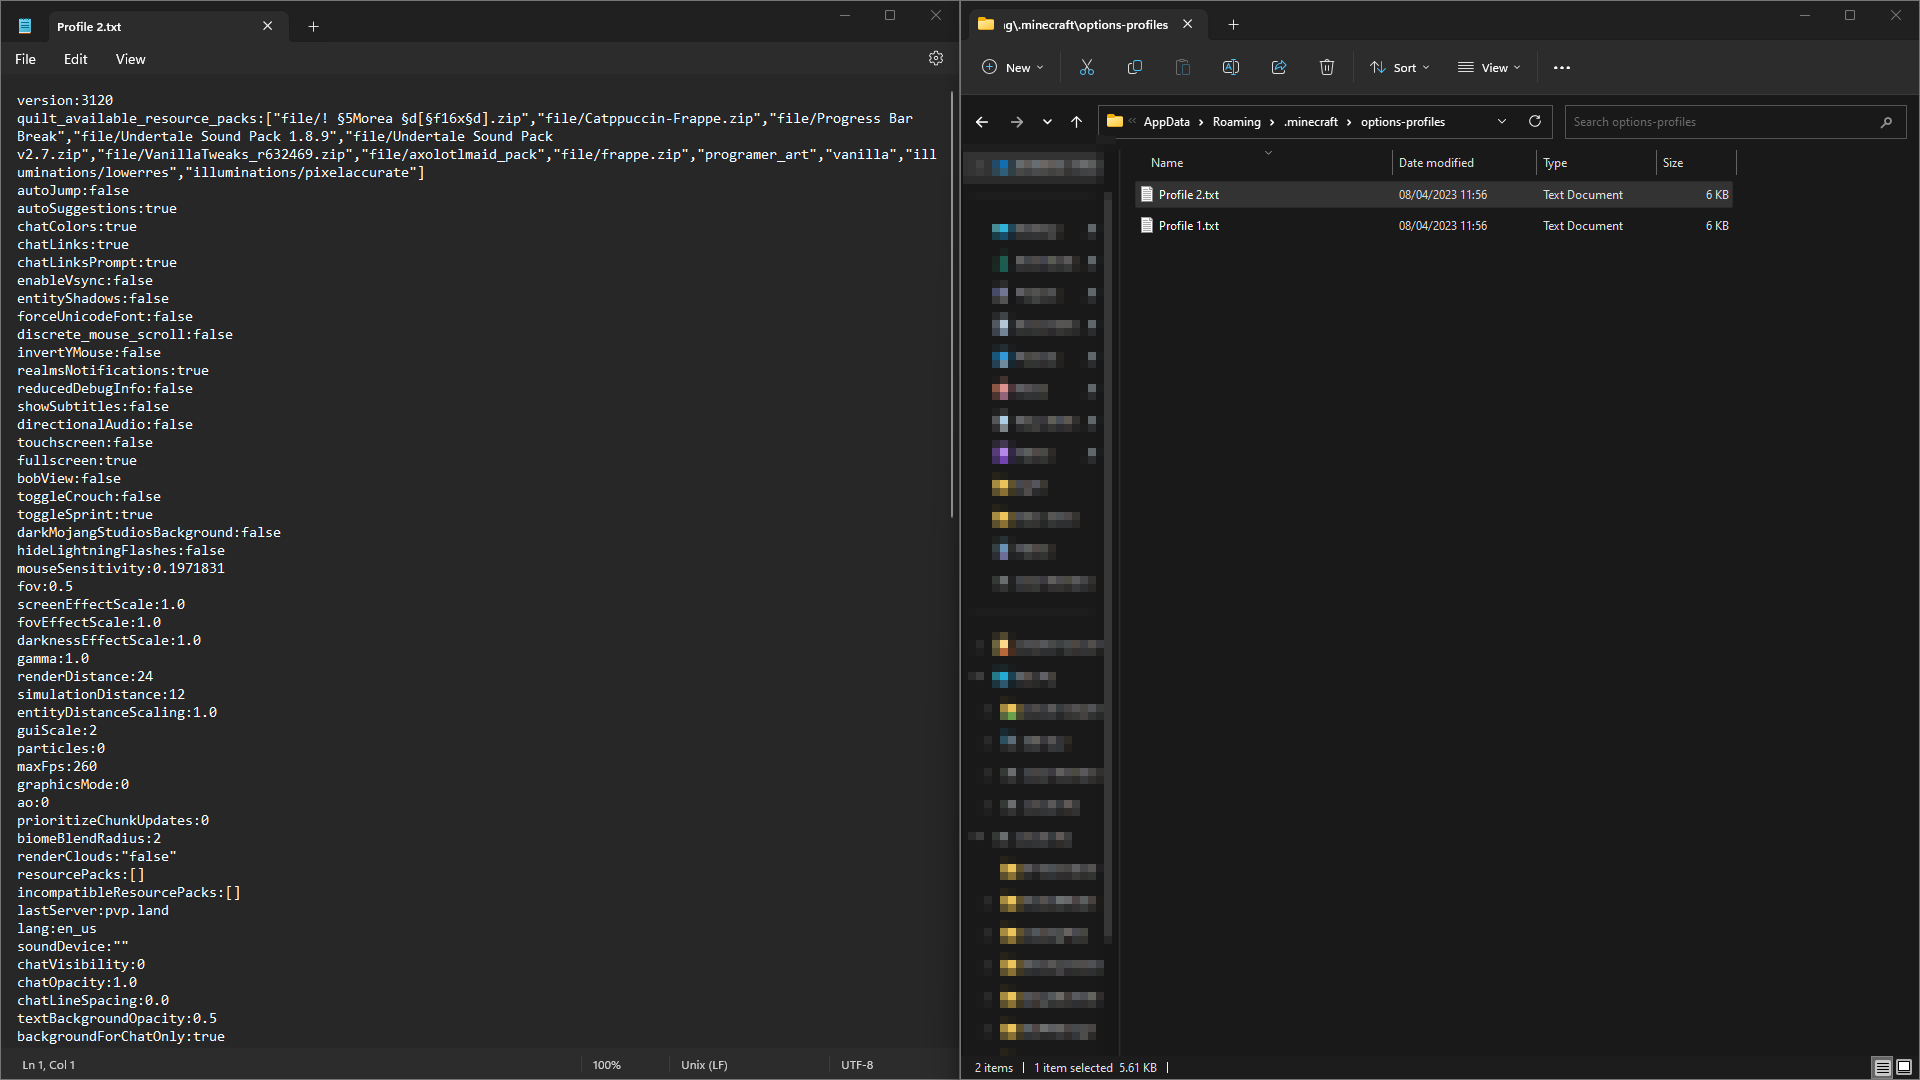Click the Share icon in Explorer toolbar

tap(1278, 68)
